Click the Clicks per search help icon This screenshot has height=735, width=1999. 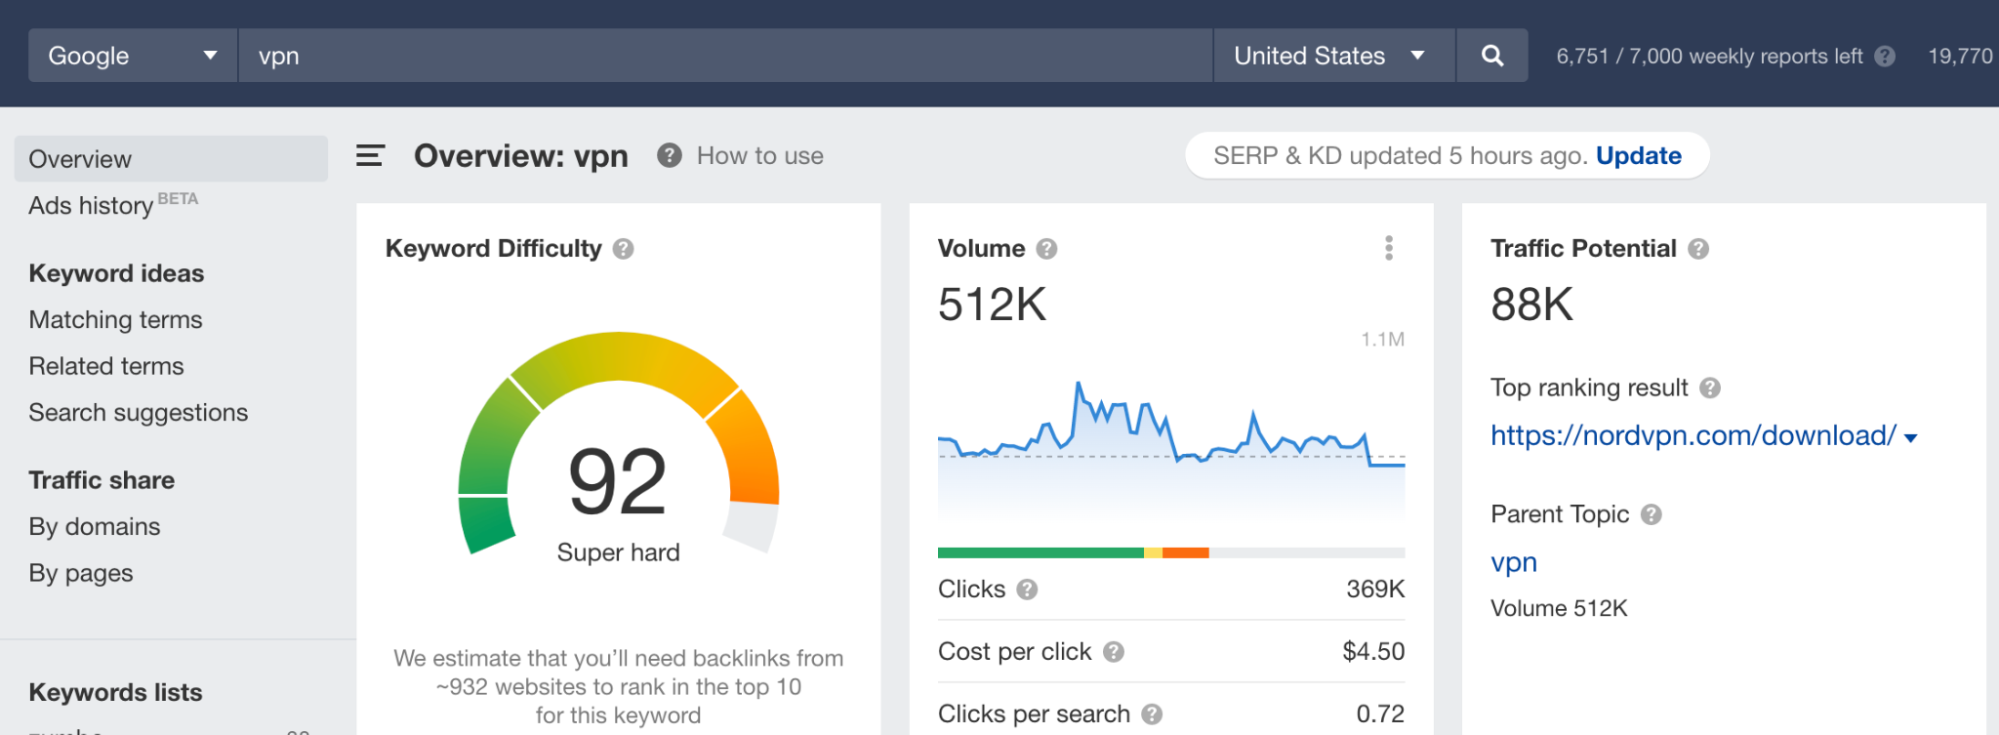click(1152, 714)
